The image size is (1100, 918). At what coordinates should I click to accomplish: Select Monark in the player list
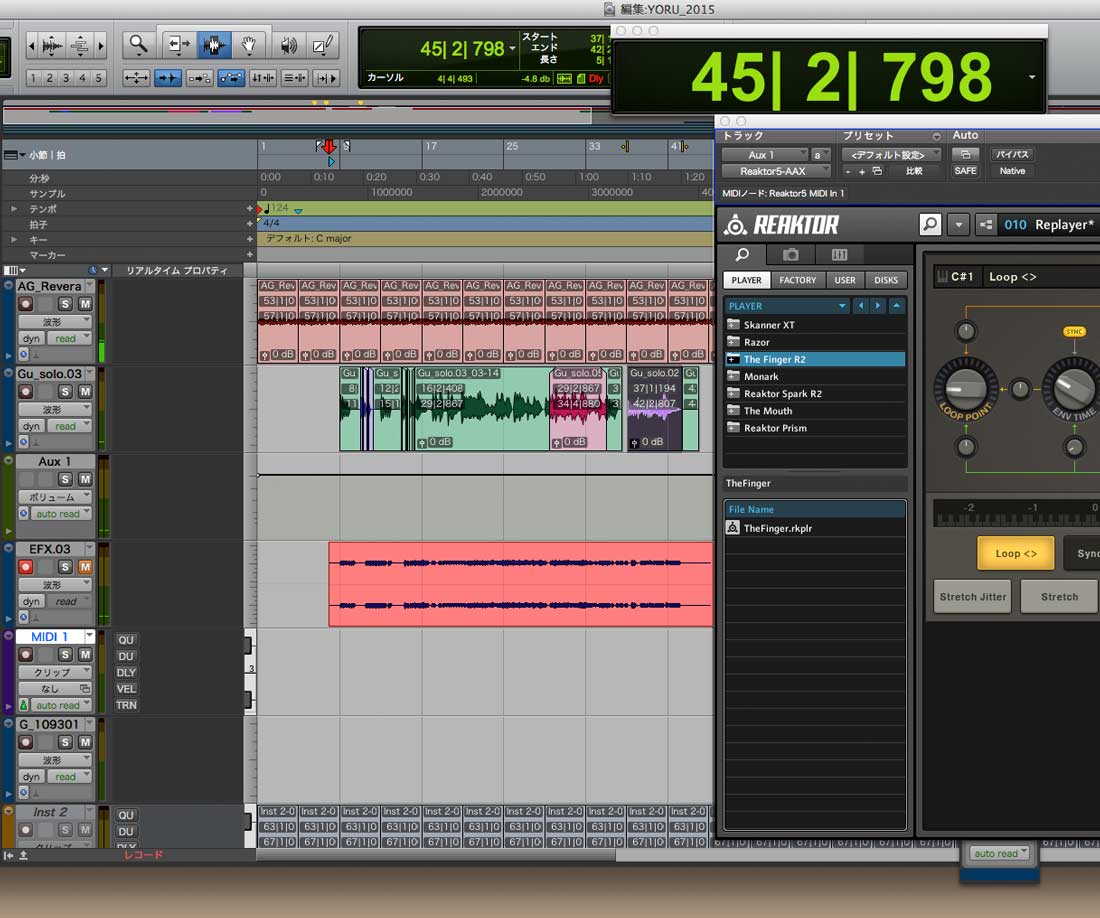click(x=815, y=377)
